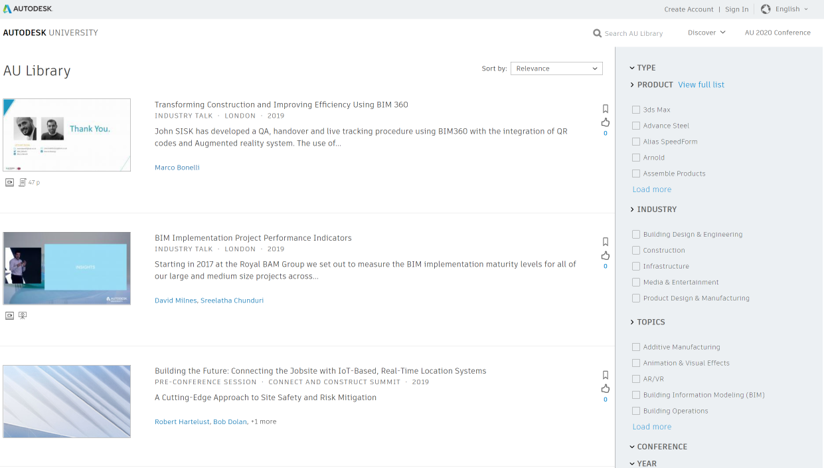Click the globe language icon
Image resolution: width=824 pixels, height=468 pixels.
point(766,9)
